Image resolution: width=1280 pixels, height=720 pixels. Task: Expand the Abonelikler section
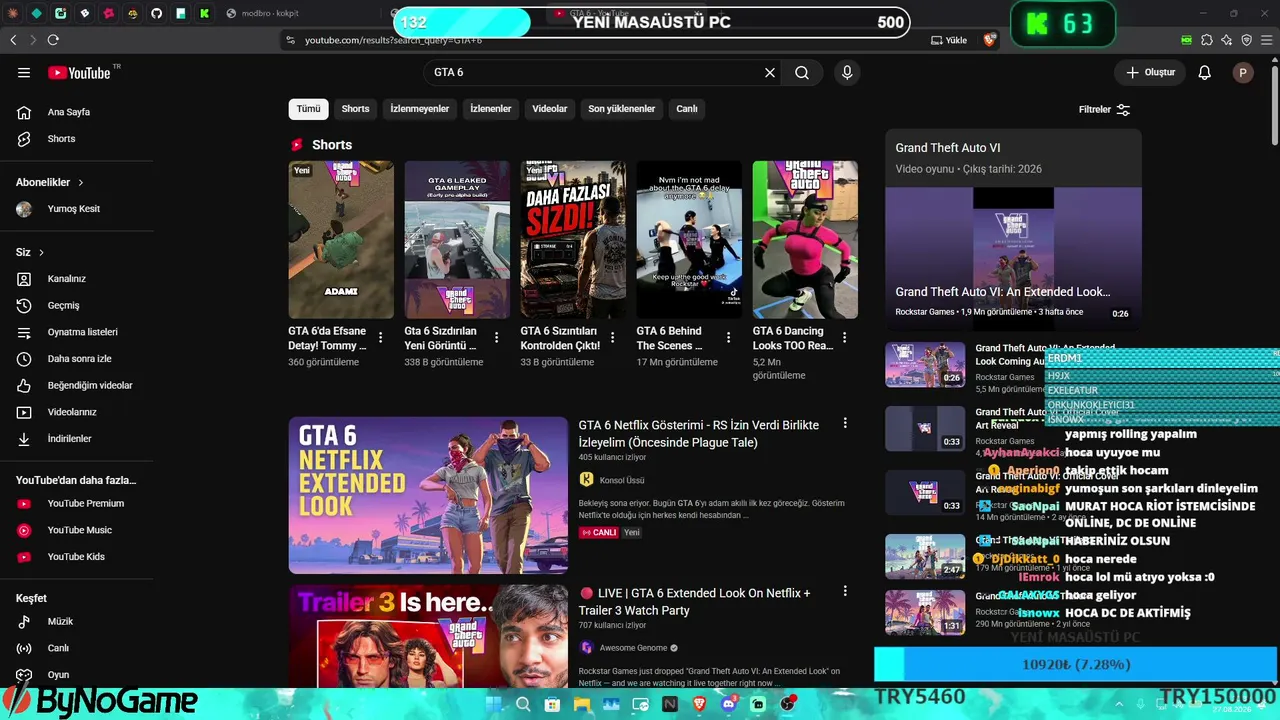(50, 182)
